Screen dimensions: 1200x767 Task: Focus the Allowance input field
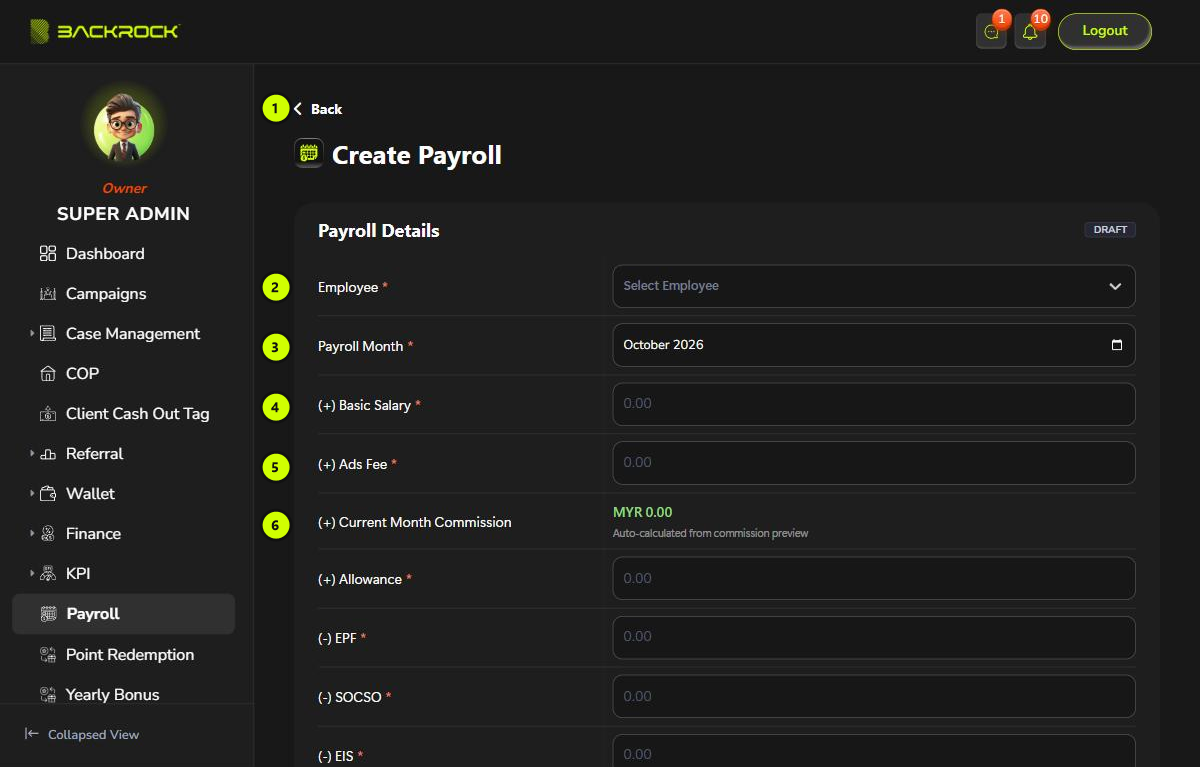(x=874, y=578)
